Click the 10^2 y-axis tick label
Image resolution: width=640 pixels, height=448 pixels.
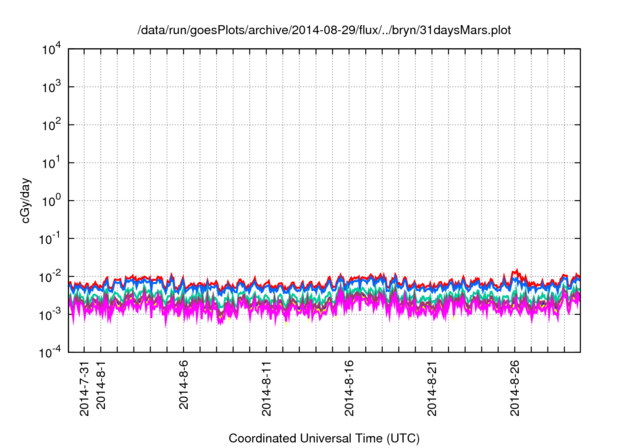[x=50, y=125]
